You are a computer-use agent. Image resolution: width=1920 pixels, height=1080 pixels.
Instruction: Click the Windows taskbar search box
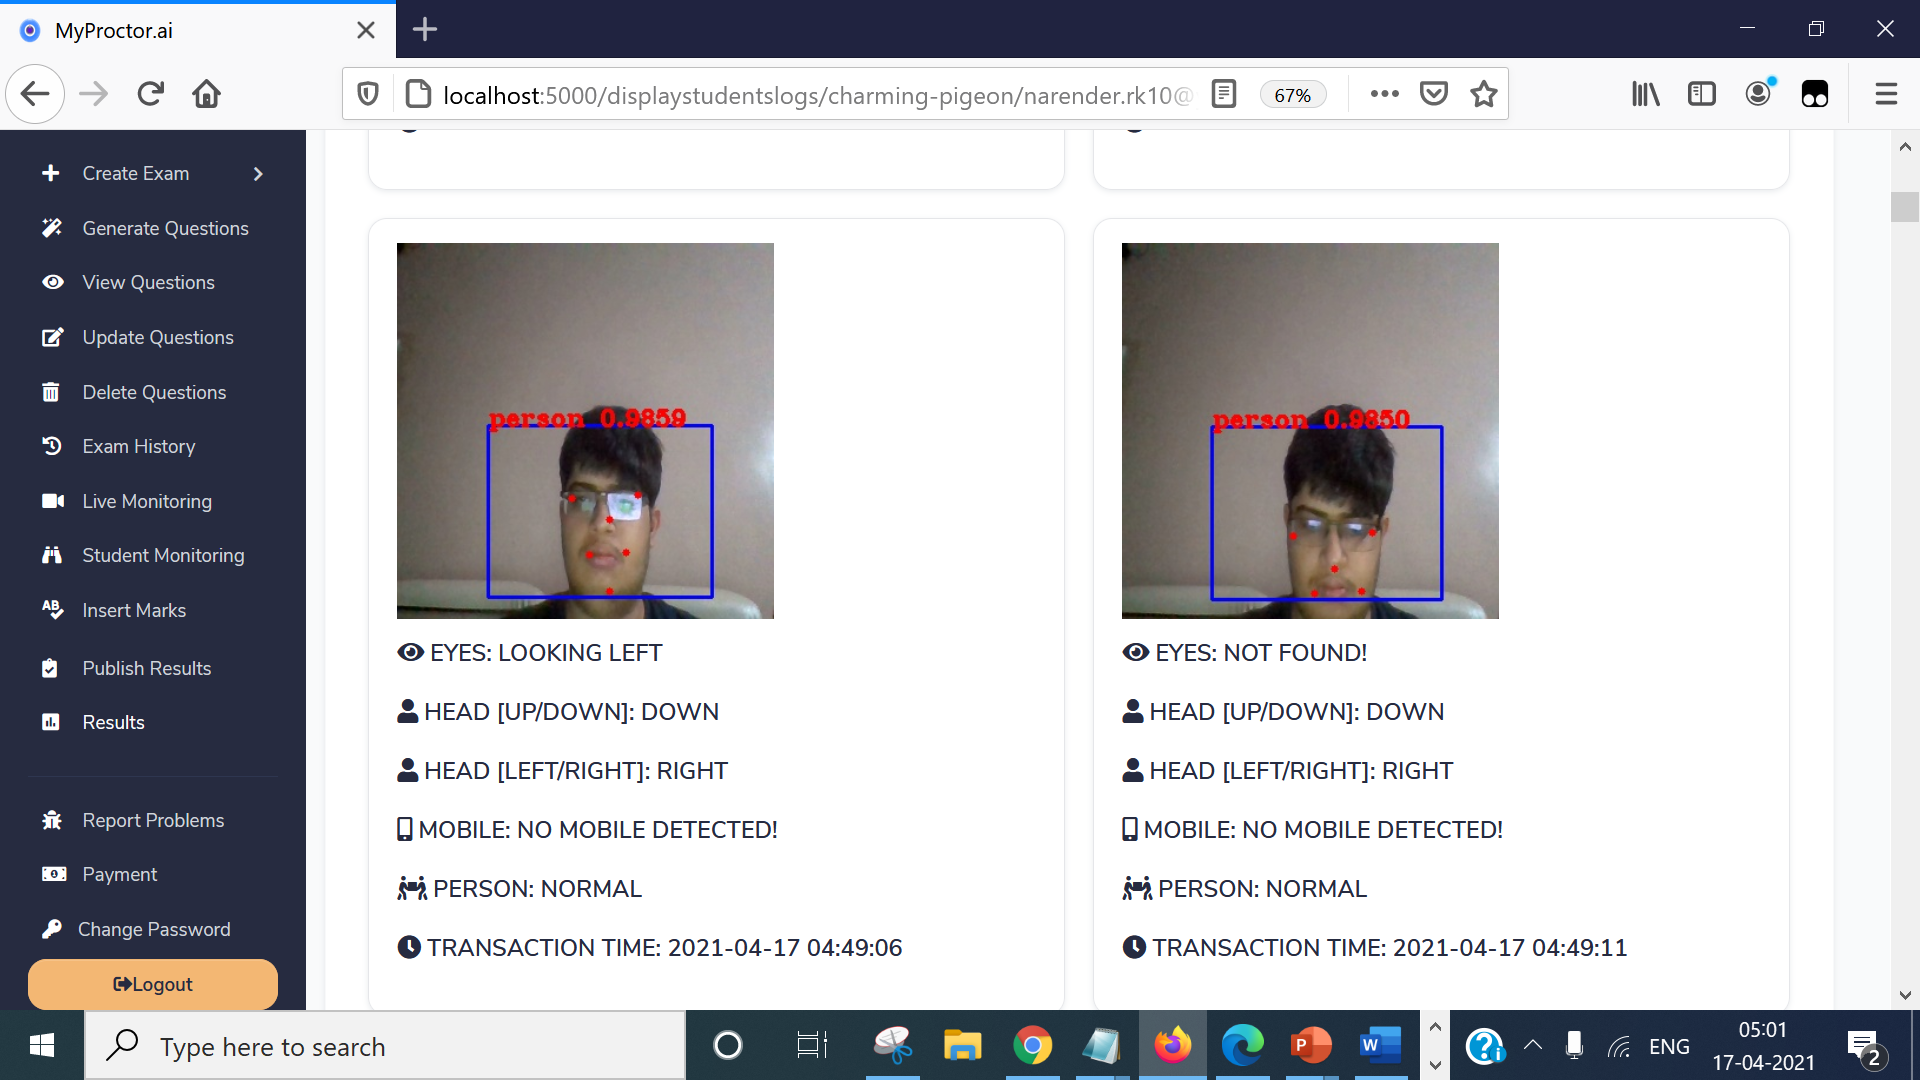[x=385, y=1046]
